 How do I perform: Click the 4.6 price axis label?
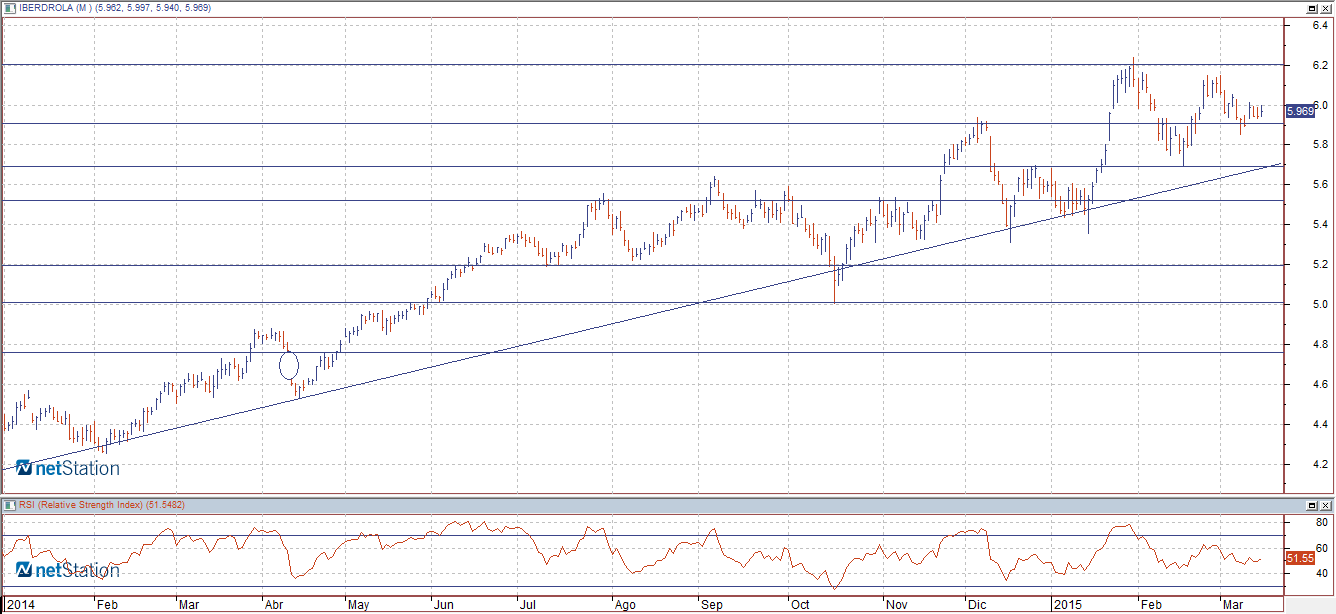(1320, 385)
